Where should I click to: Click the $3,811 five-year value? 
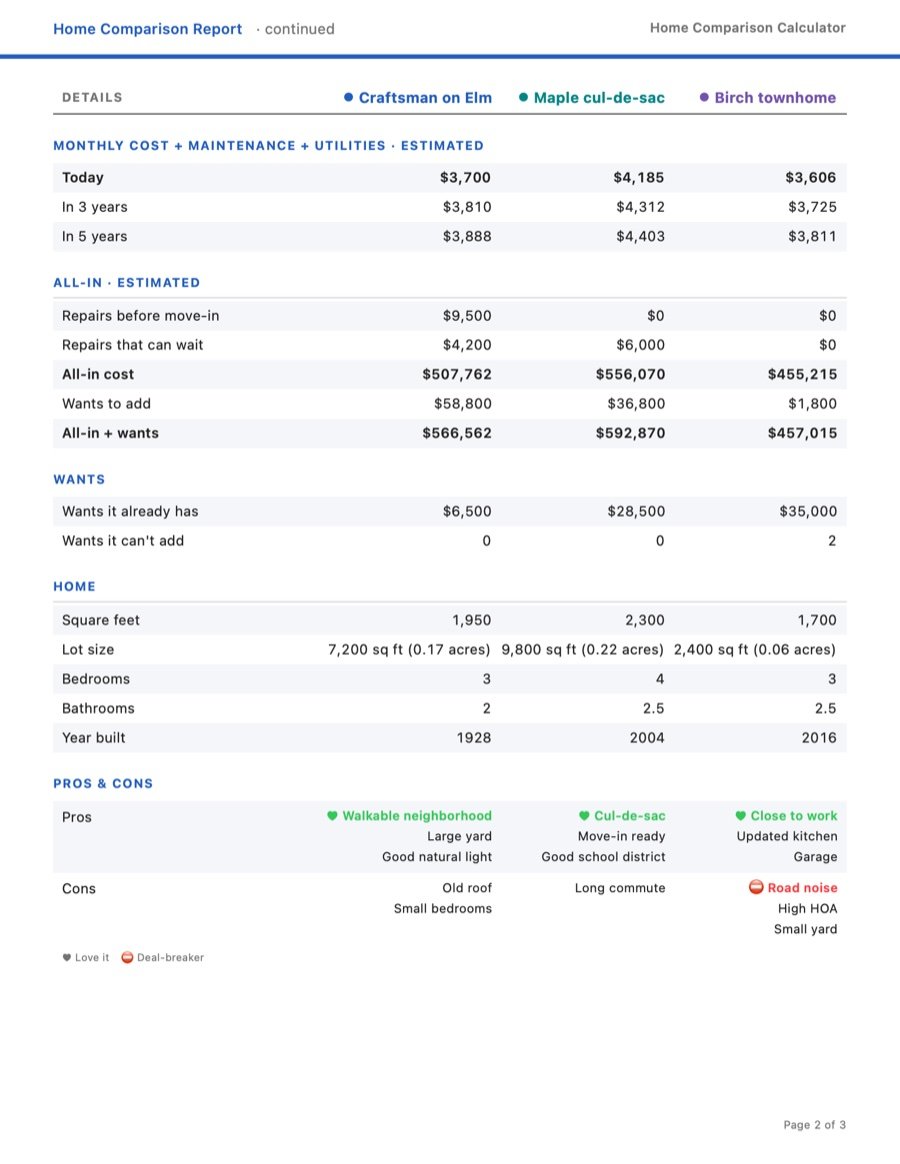(812, 236)
